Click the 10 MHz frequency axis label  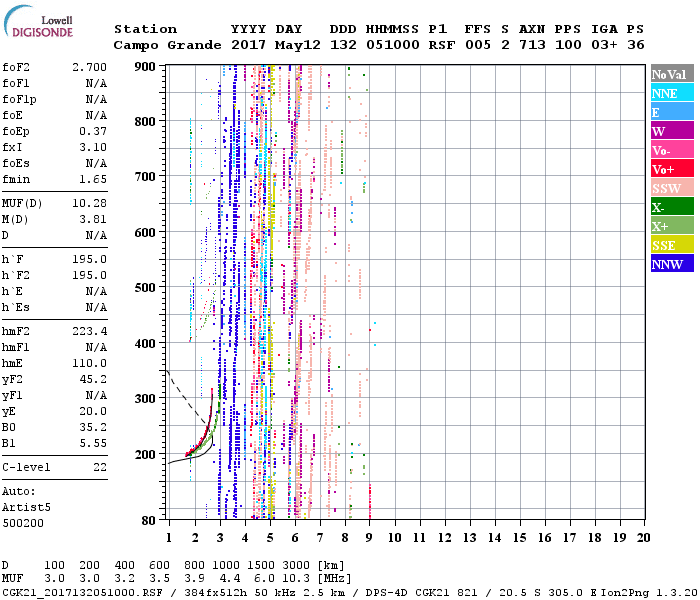tap(394, 538)
